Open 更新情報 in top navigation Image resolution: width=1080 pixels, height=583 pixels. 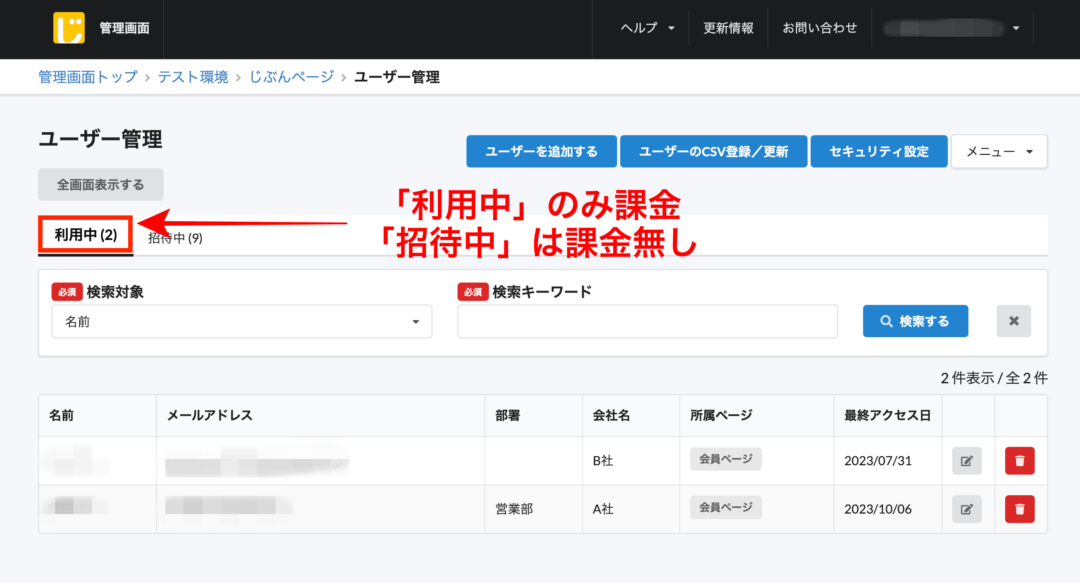(x=728, y=28)
